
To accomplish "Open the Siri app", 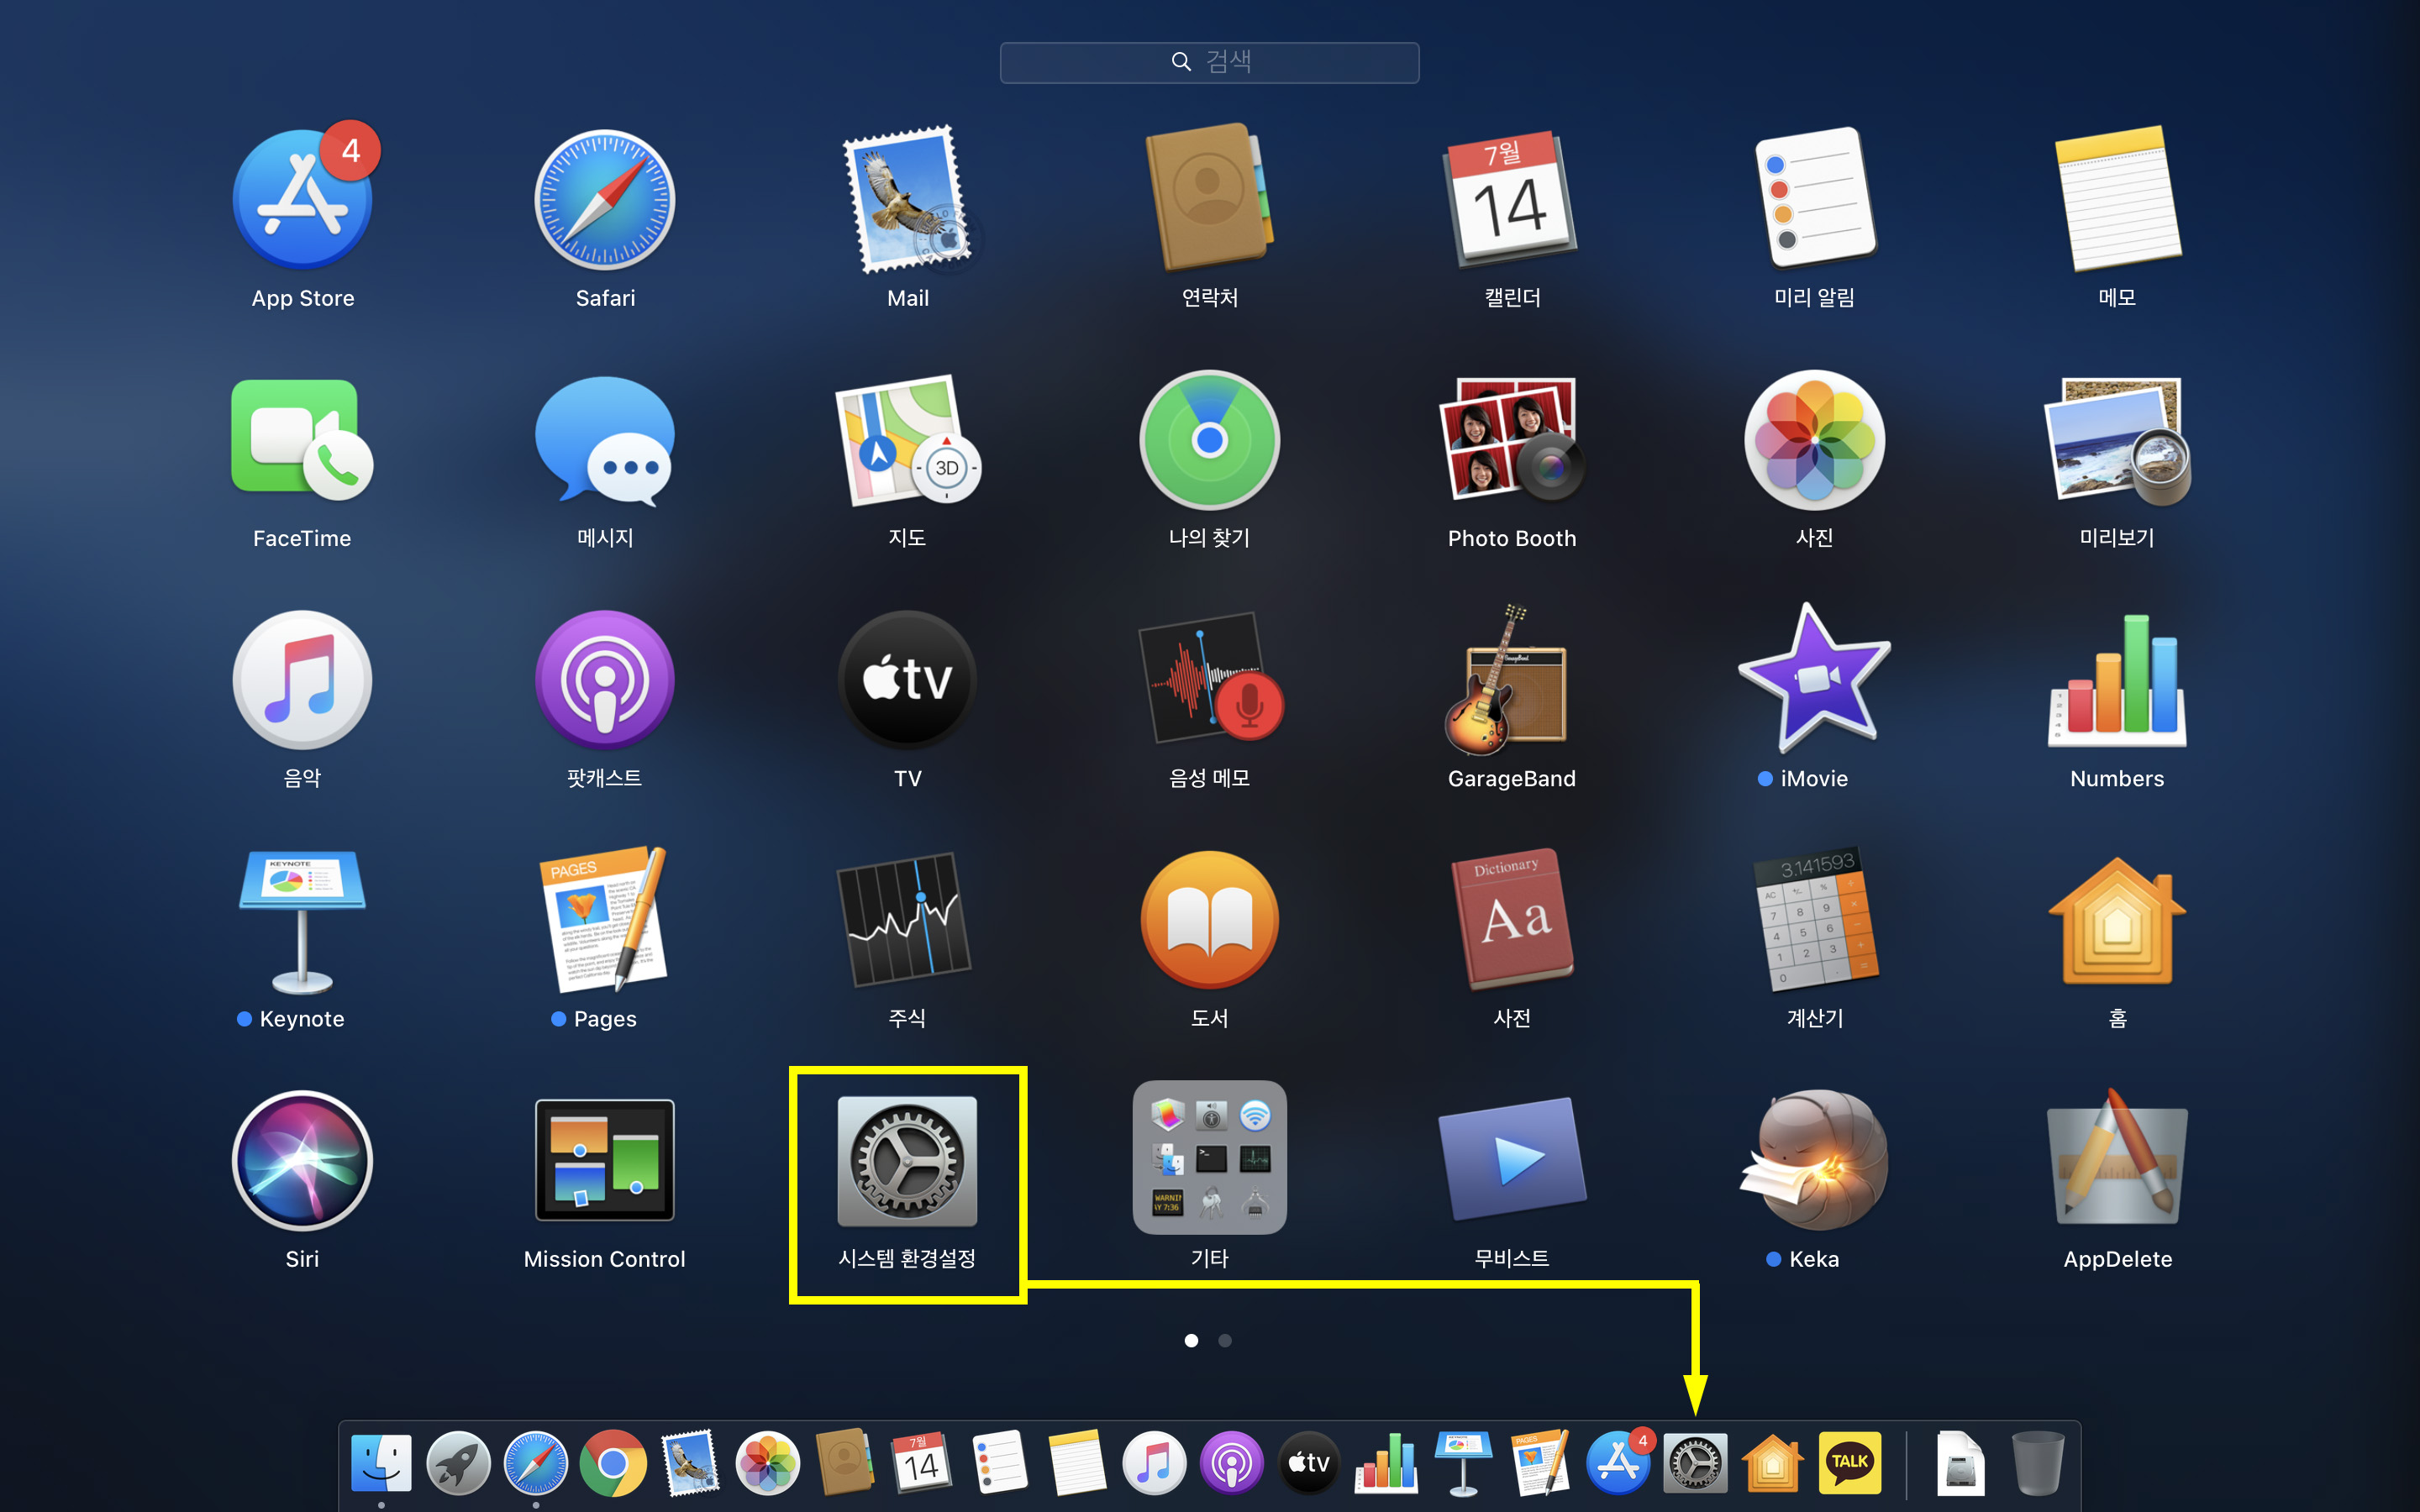I will click(x=302, y=1160).
